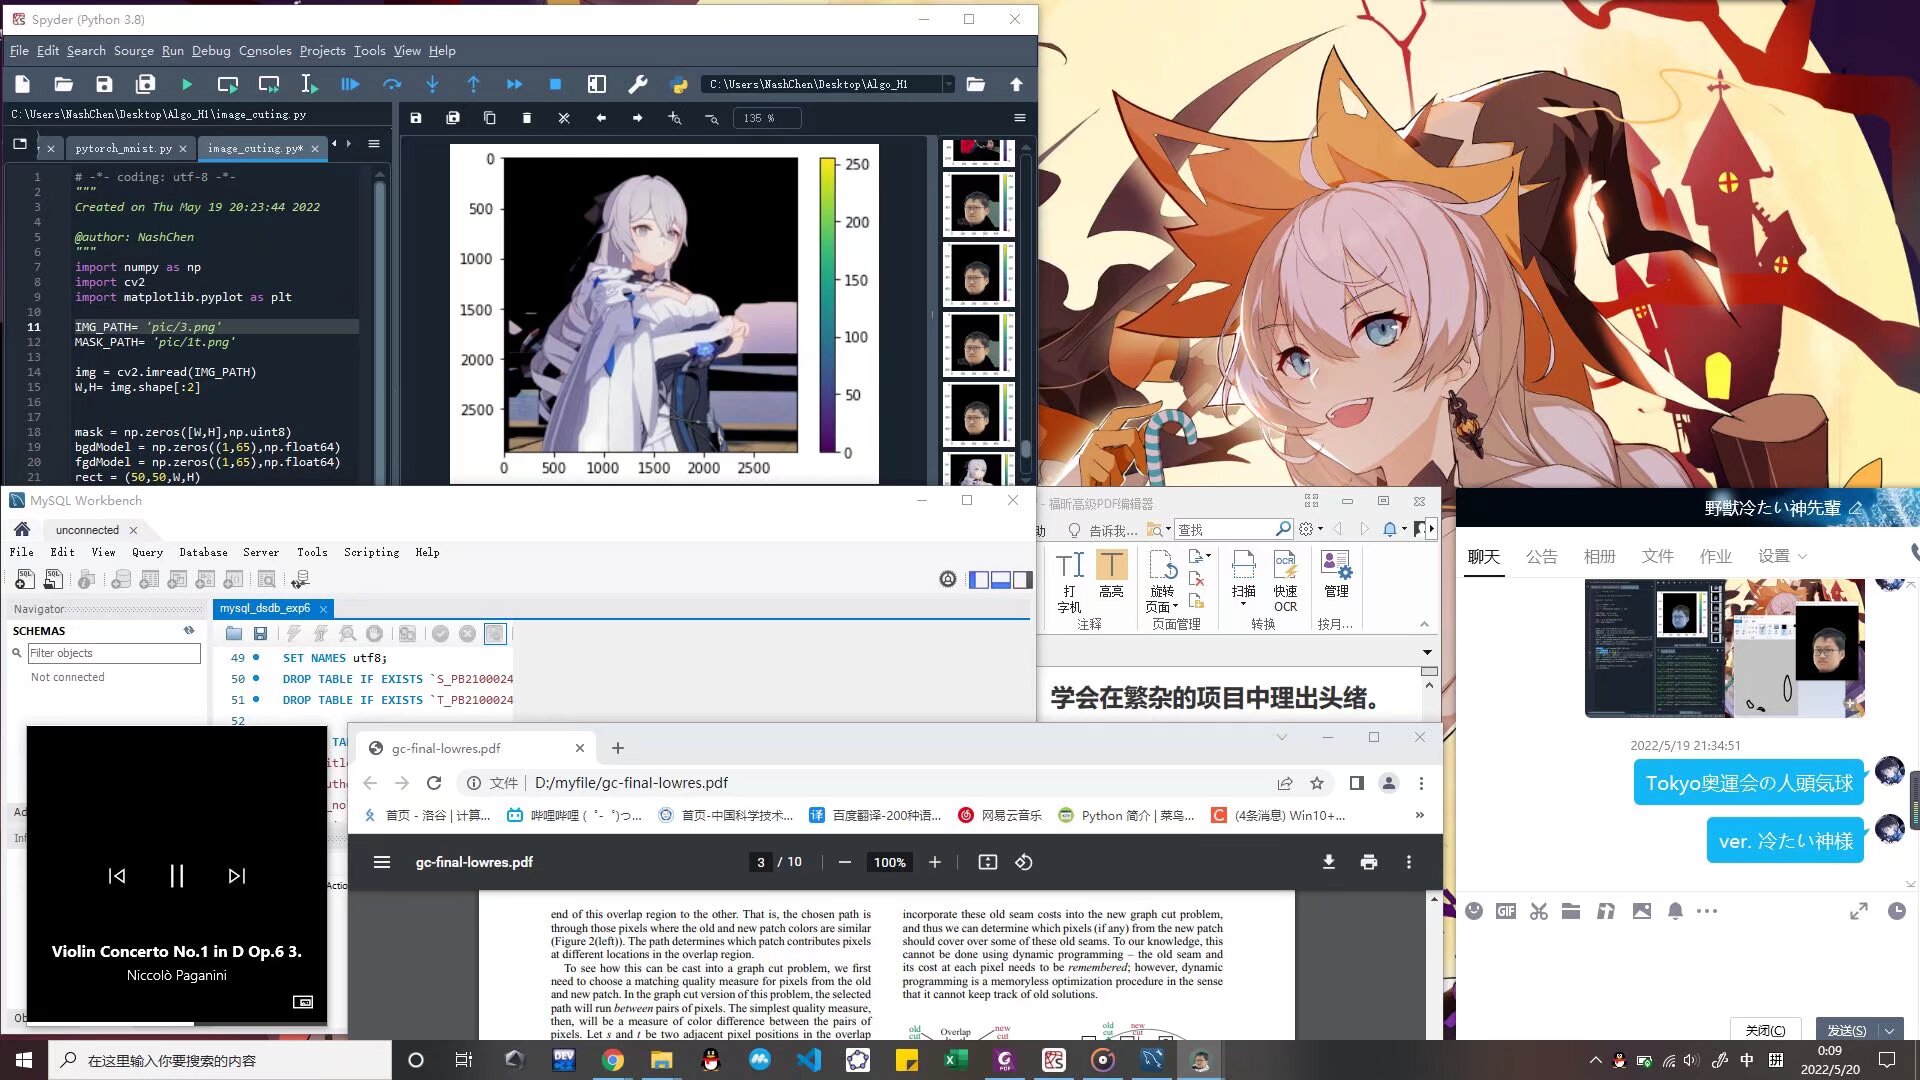1920x1080 pixels.
Task: Switch to the pytorch_mnist.py tab
Action: point(124,148)
